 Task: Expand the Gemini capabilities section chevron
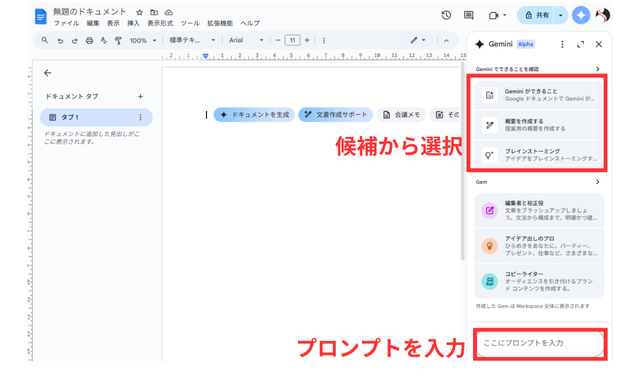pos(598,69)
